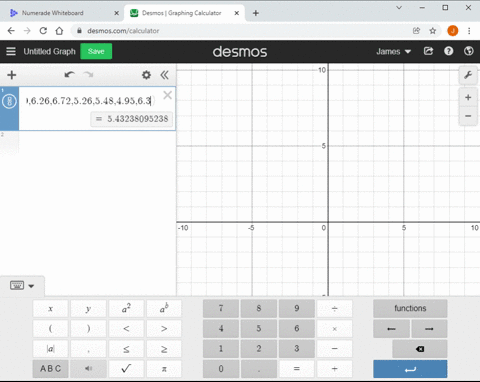Redo the last undone edit
The height and width of the screenshot is (382, 480).
coord(88,75)
